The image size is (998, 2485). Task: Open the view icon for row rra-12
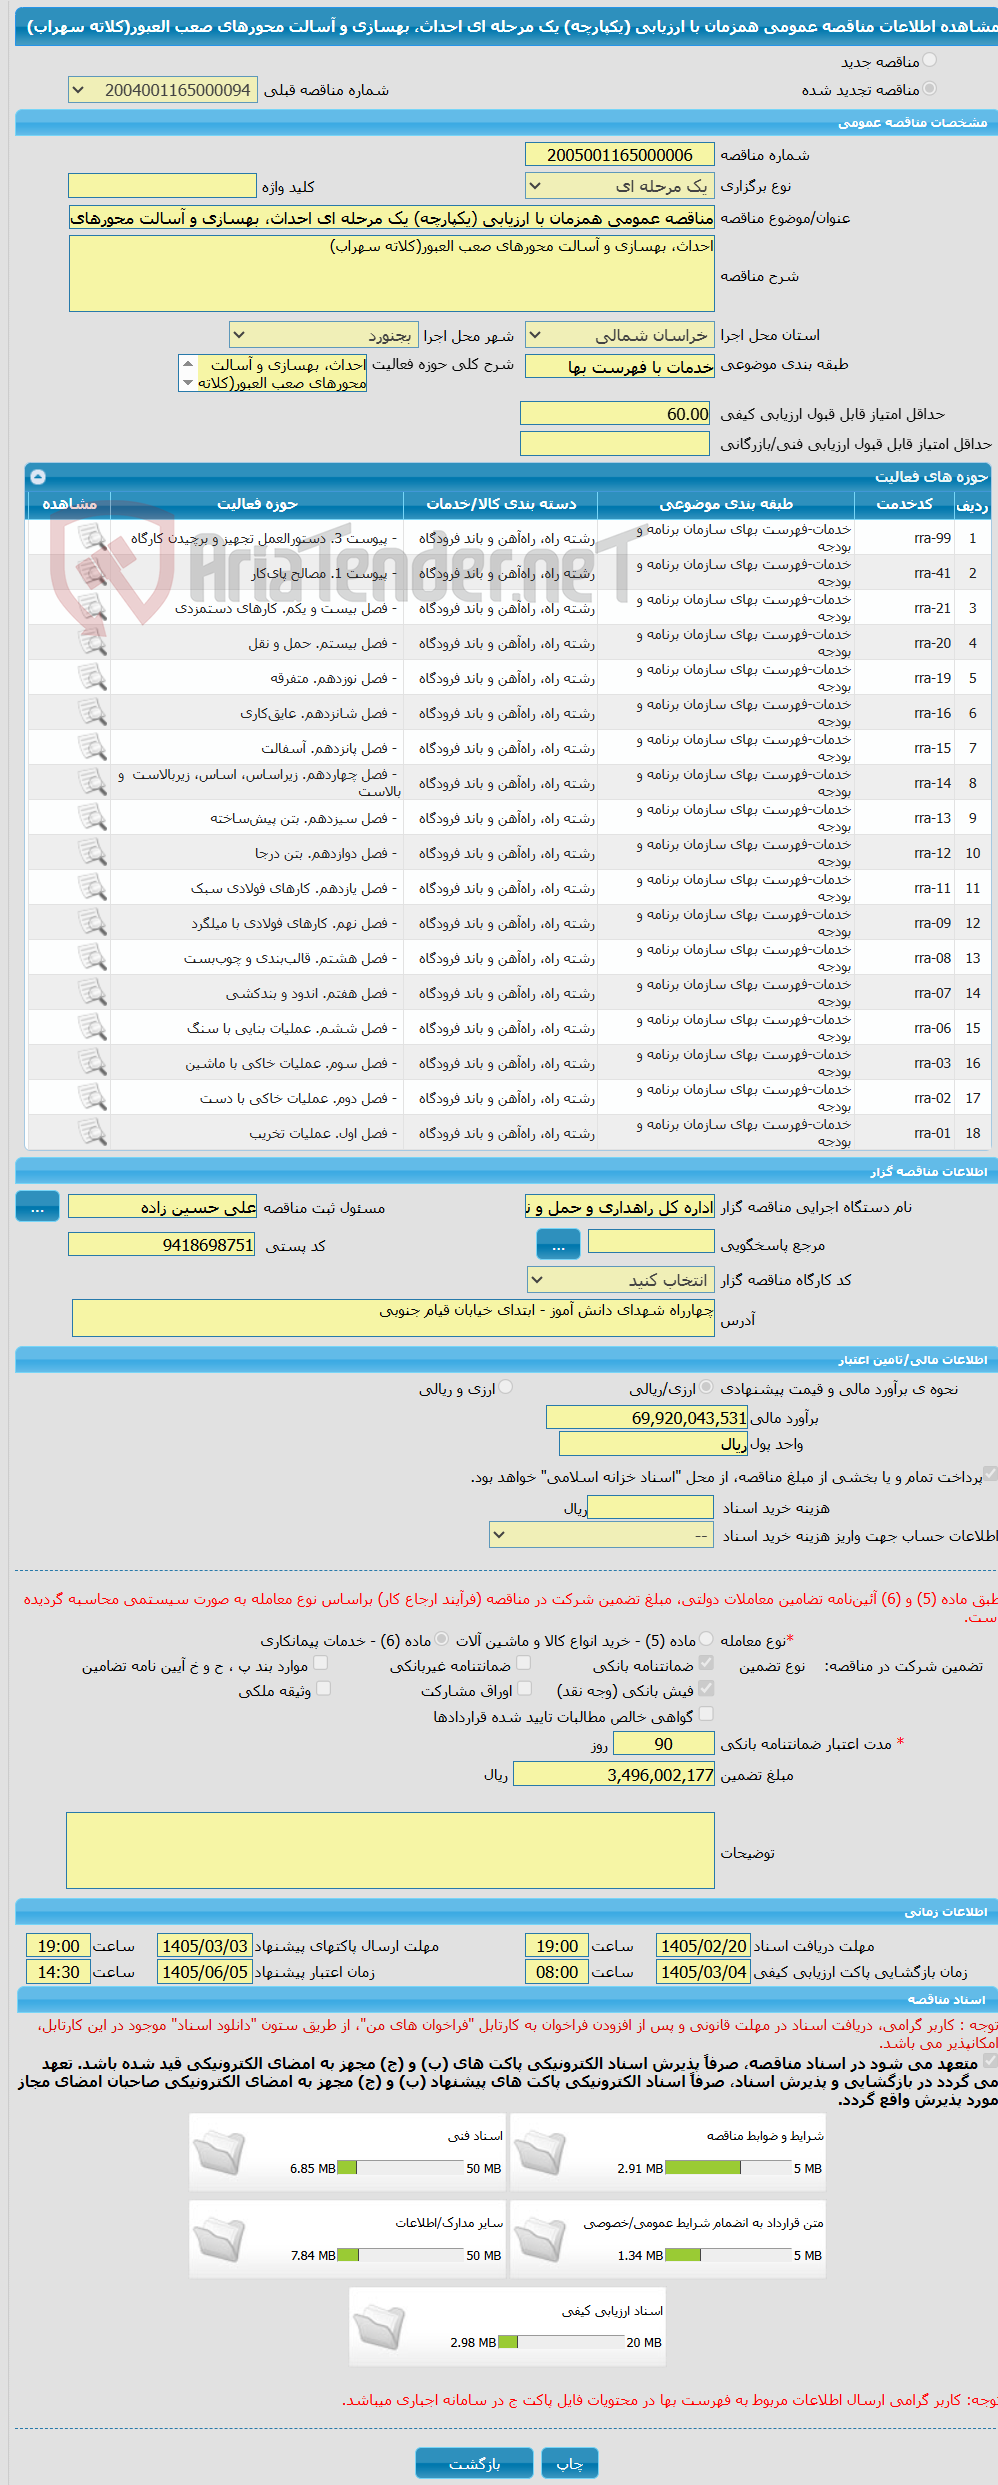92,852
